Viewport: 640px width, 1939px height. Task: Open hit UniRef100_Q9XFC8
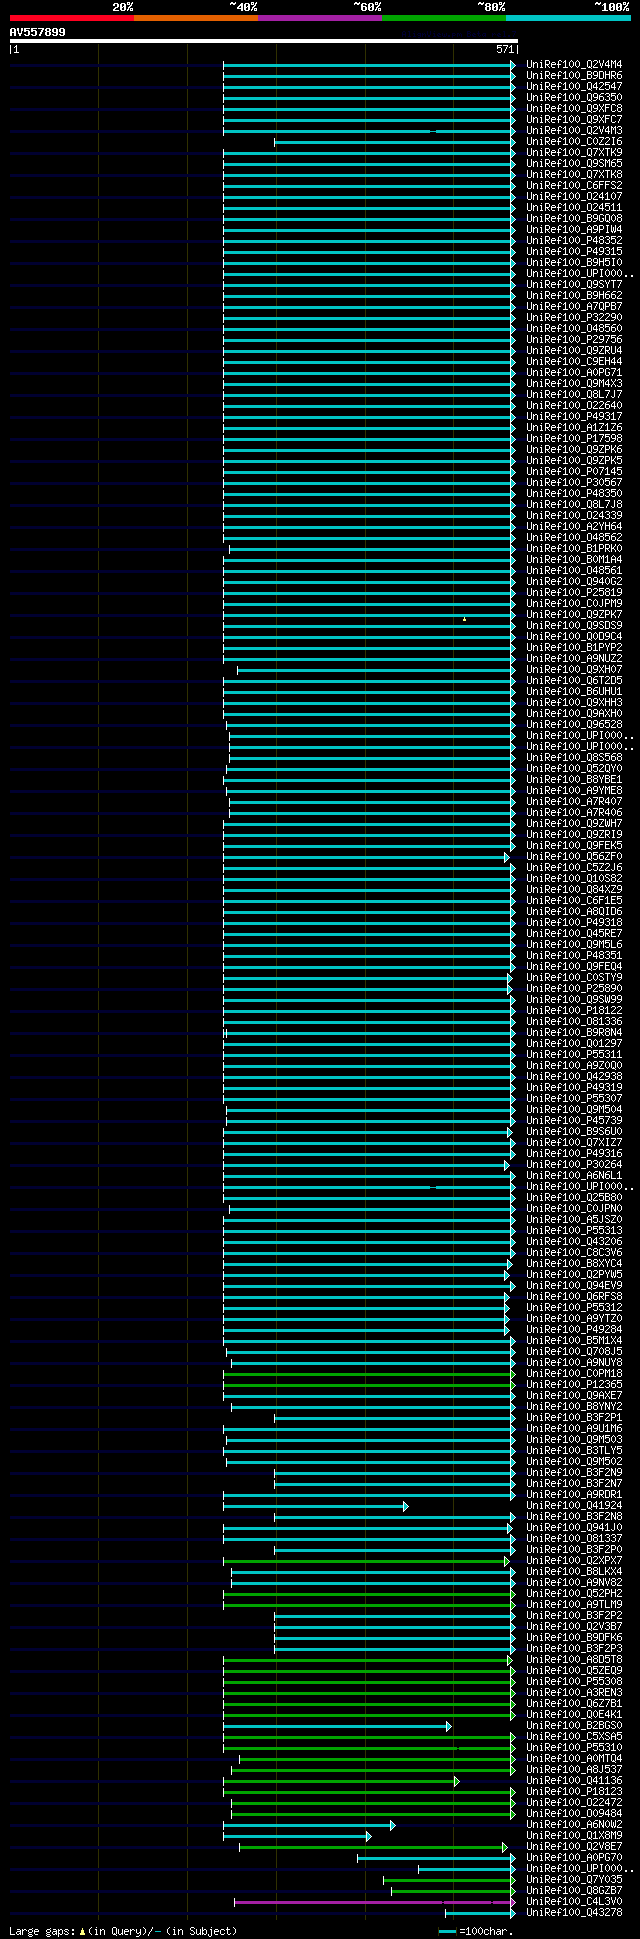574,108
